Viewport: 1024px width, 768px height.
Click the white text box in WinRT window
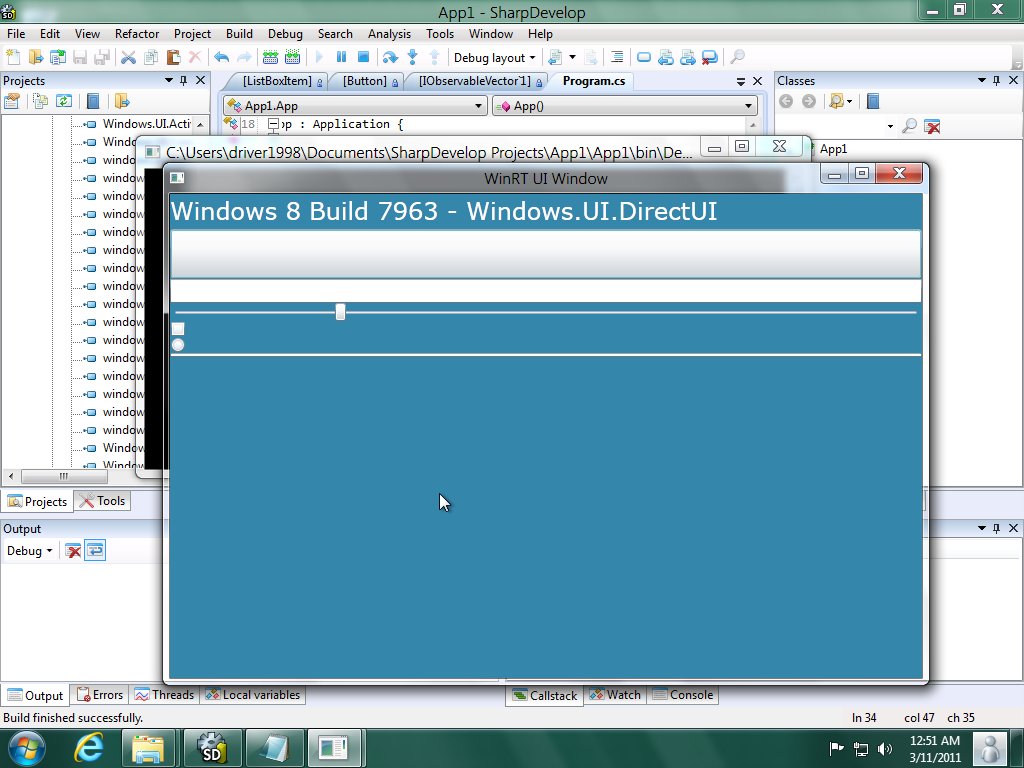[x=546, y=291]
